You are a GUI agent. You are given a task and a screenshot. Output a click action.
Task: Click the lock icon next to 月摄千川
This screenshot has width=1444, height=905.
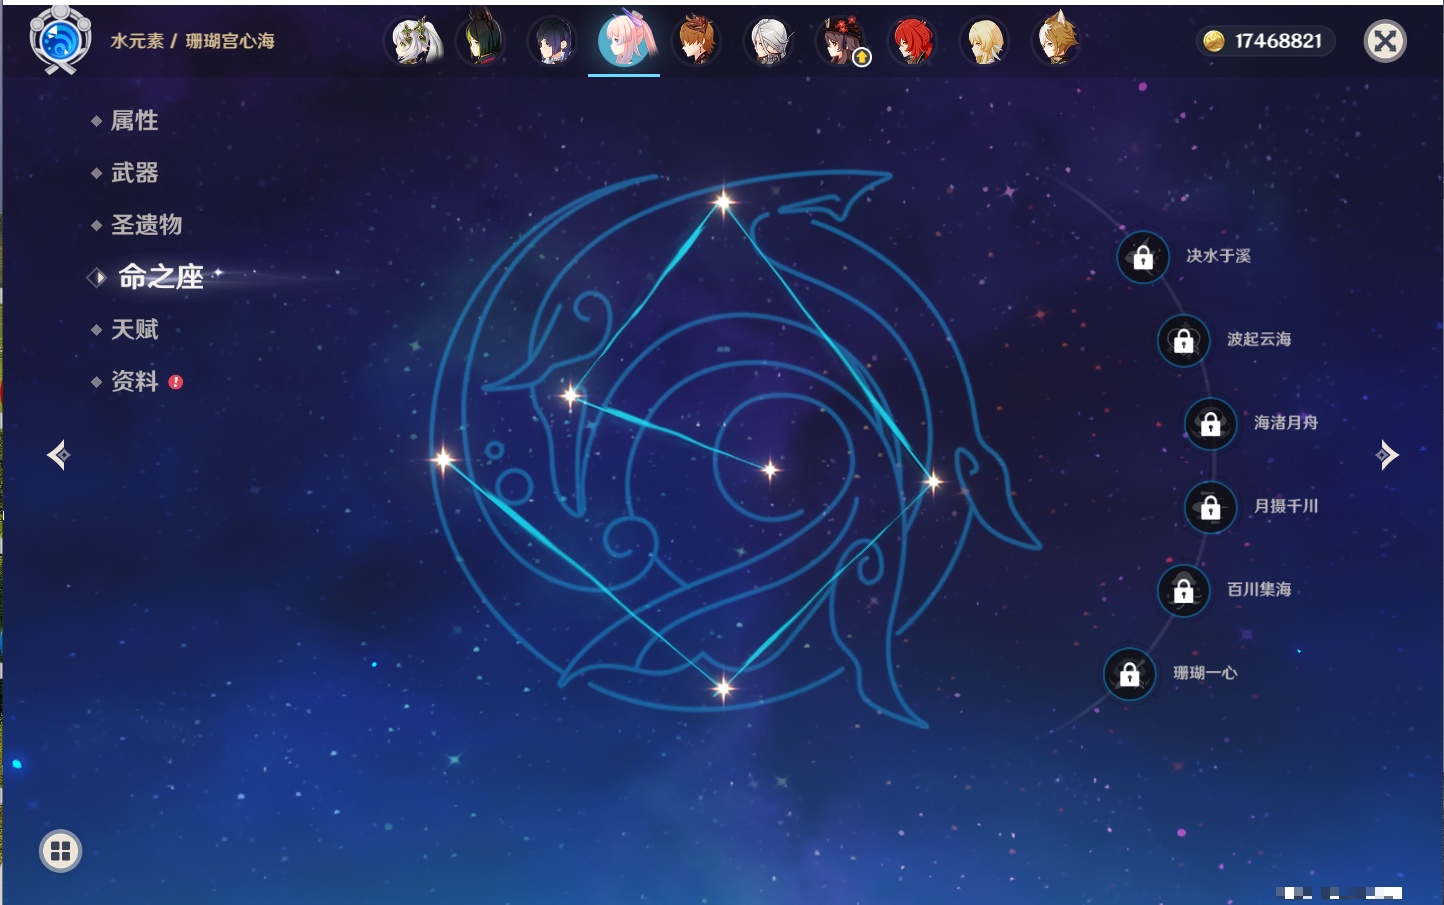[x=1210, y=507]
